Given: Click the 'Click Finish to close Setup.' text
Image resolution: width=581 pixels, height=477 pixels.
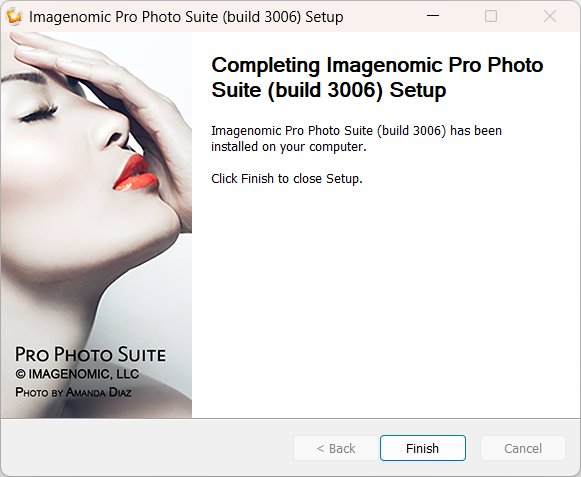Looking at the screenshot, I should (287, 179).
